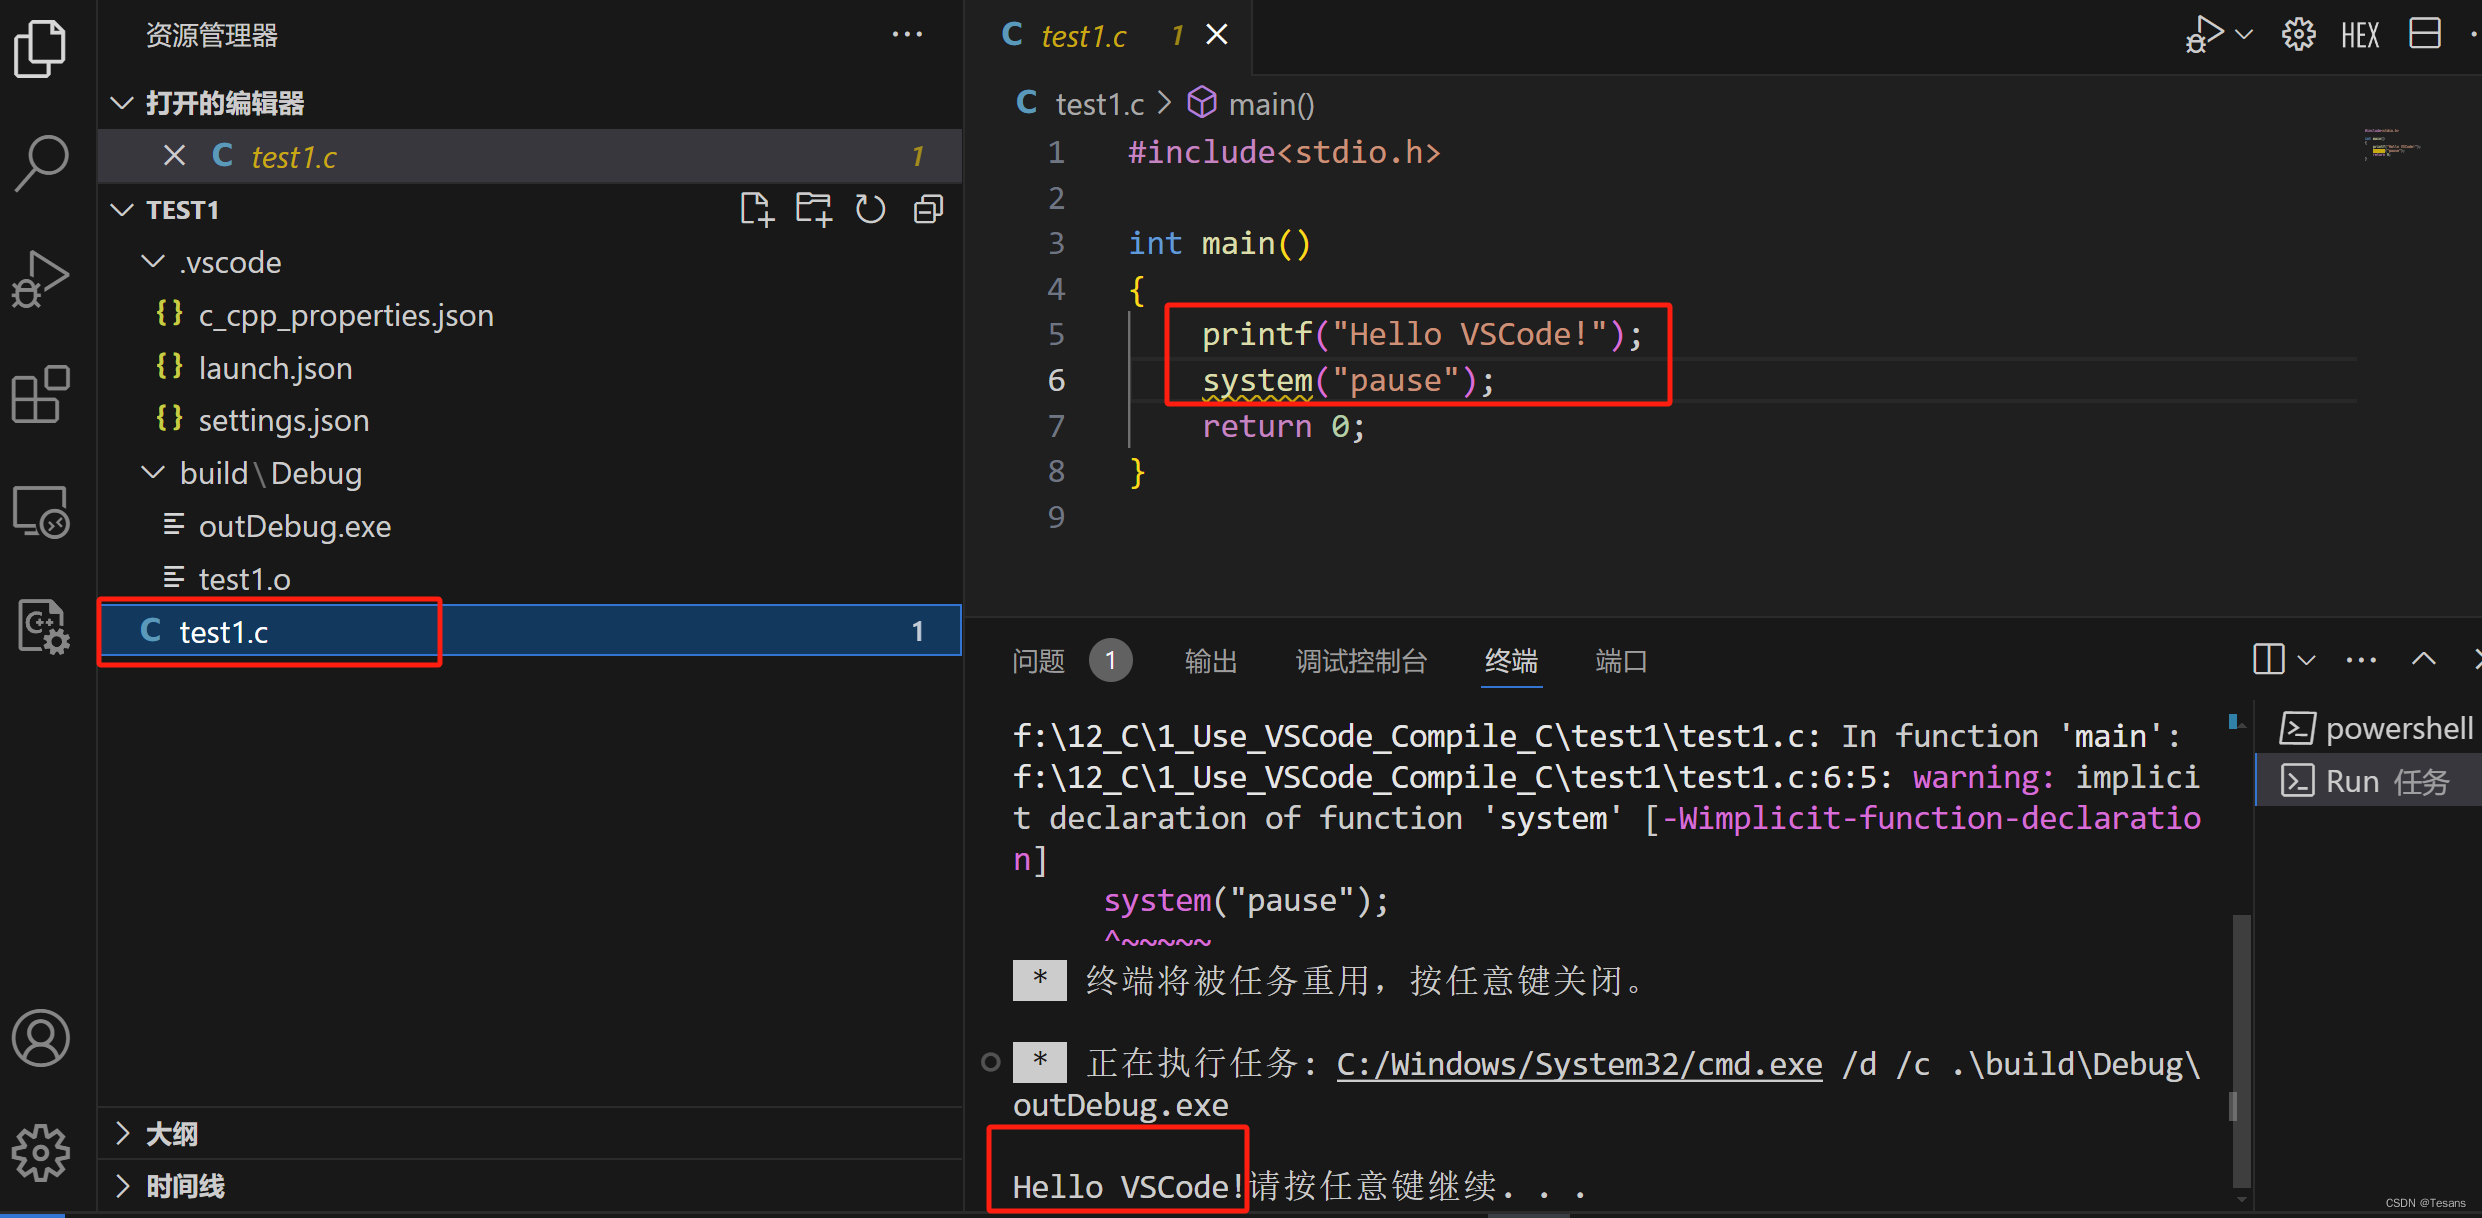Open terminal split dropdown arrow
Screen dimensions: 2482x1218
[x=2306, y=660]
